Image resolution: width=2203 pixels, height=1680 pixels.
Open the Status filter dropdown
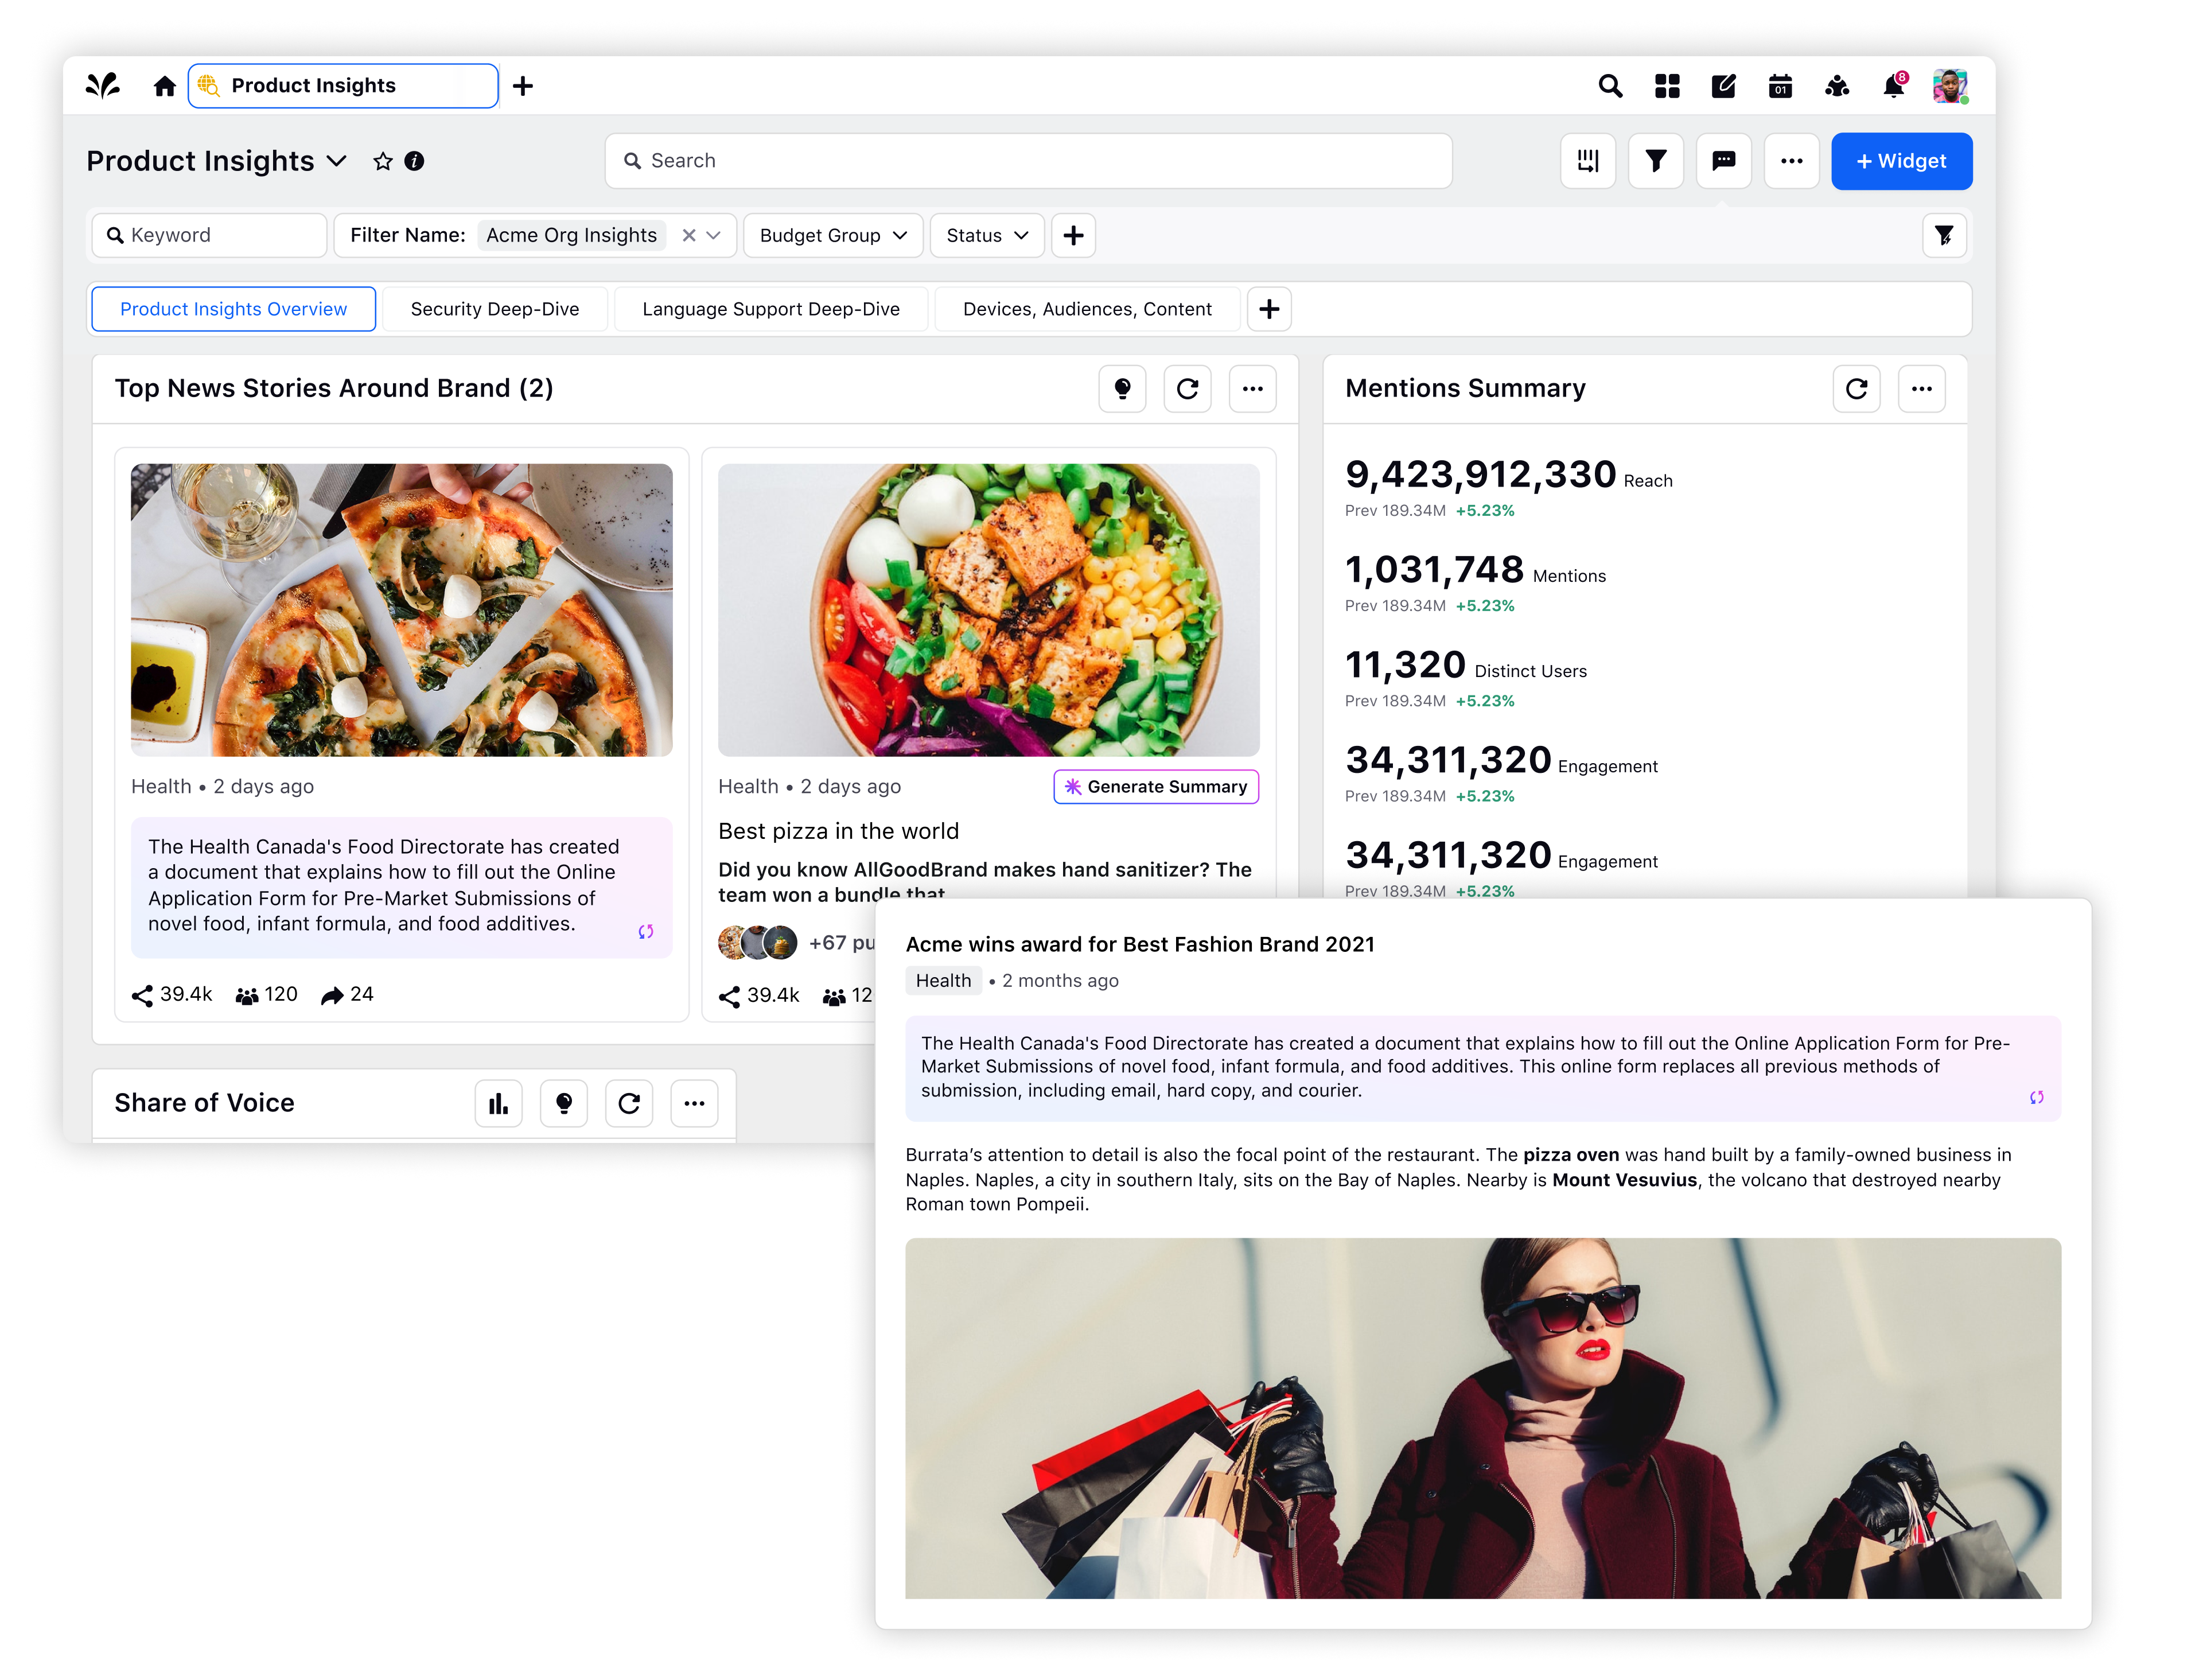click(x=986, y=235)
